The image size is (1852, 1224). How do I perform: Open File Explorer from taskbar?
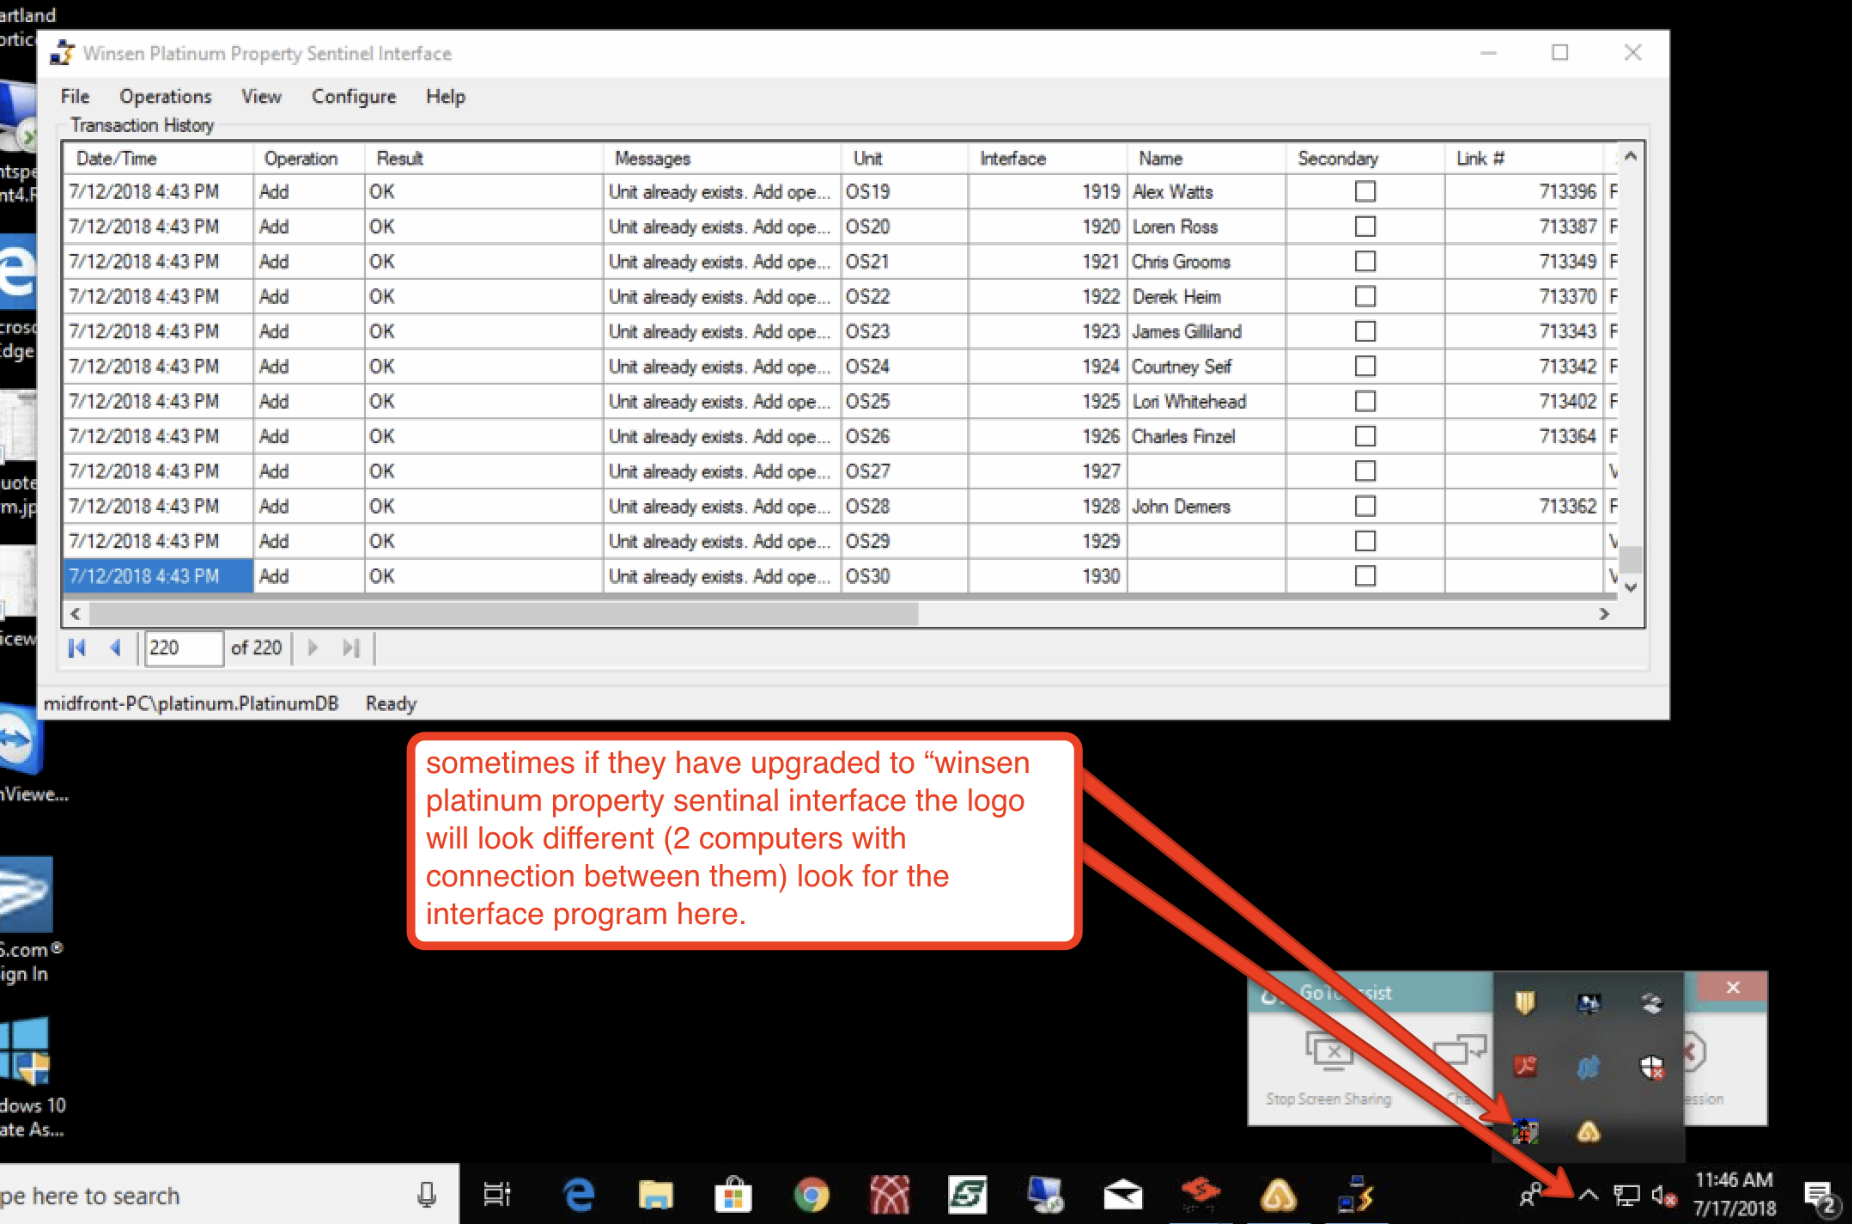[x=655, y=1194]
